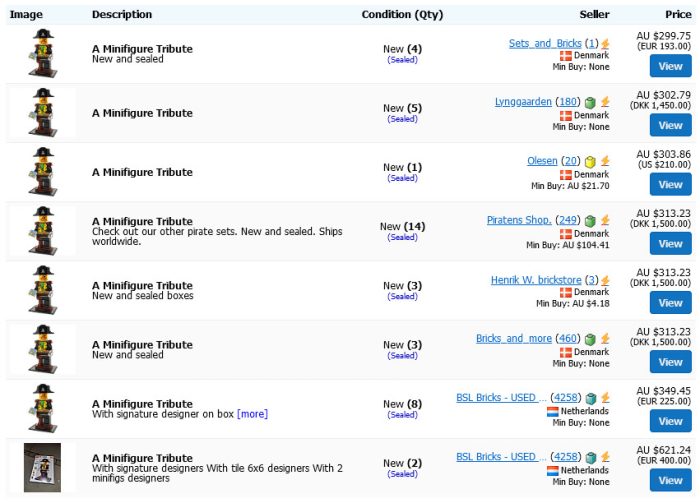Open Lynggaarden's feedback score (180)

pos(568,102)
